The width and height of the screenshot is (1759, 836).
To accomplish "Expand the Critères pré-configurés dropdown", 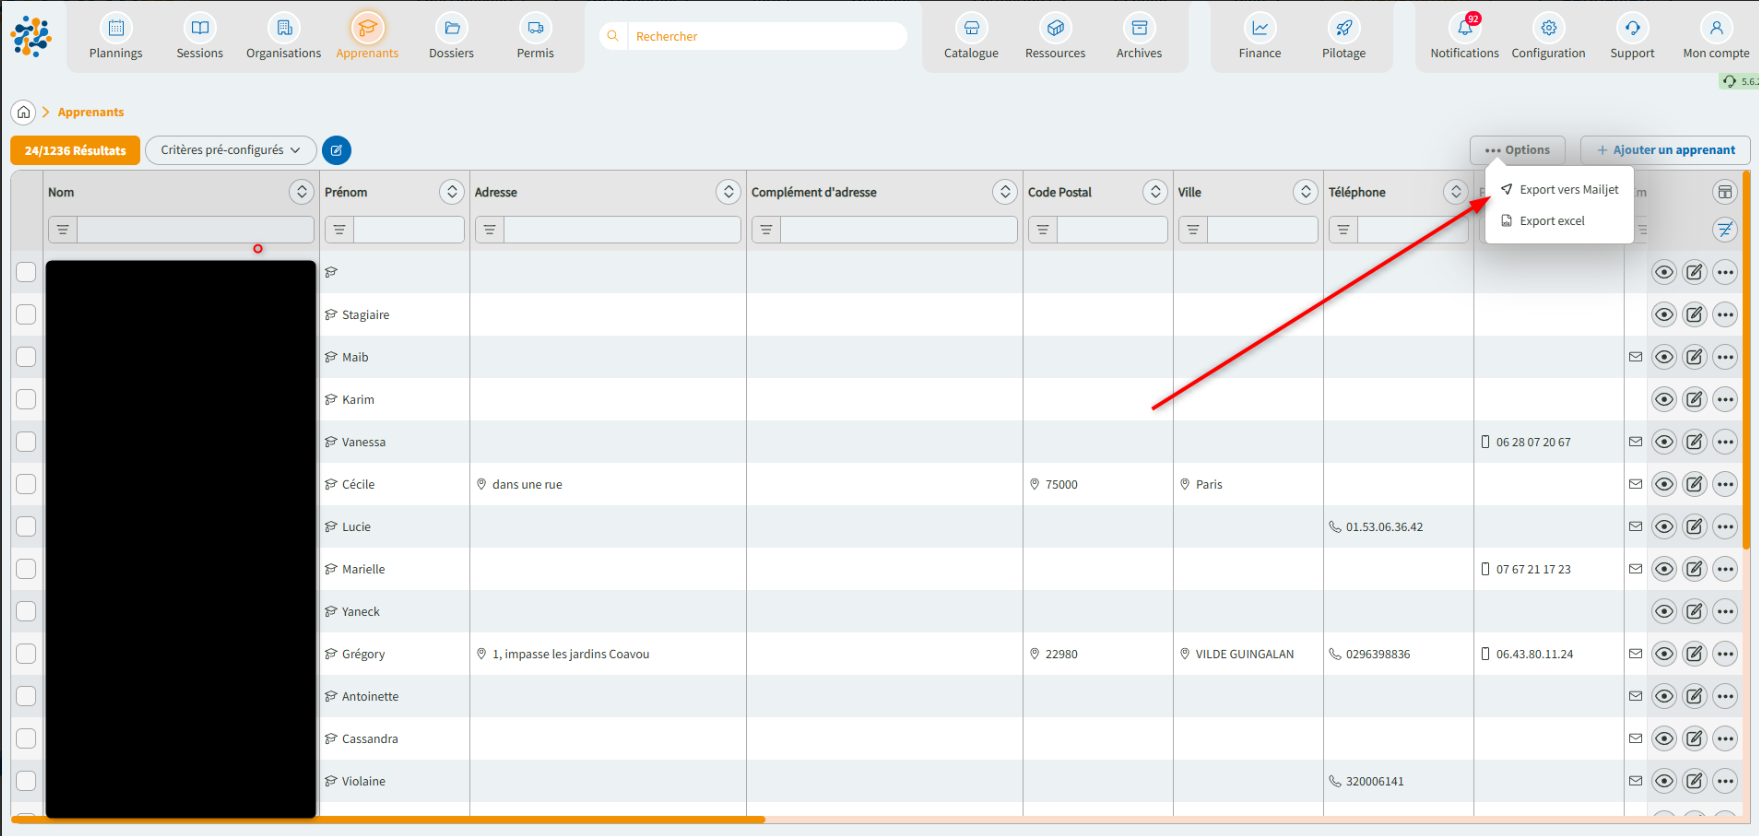I will point(231,150).
